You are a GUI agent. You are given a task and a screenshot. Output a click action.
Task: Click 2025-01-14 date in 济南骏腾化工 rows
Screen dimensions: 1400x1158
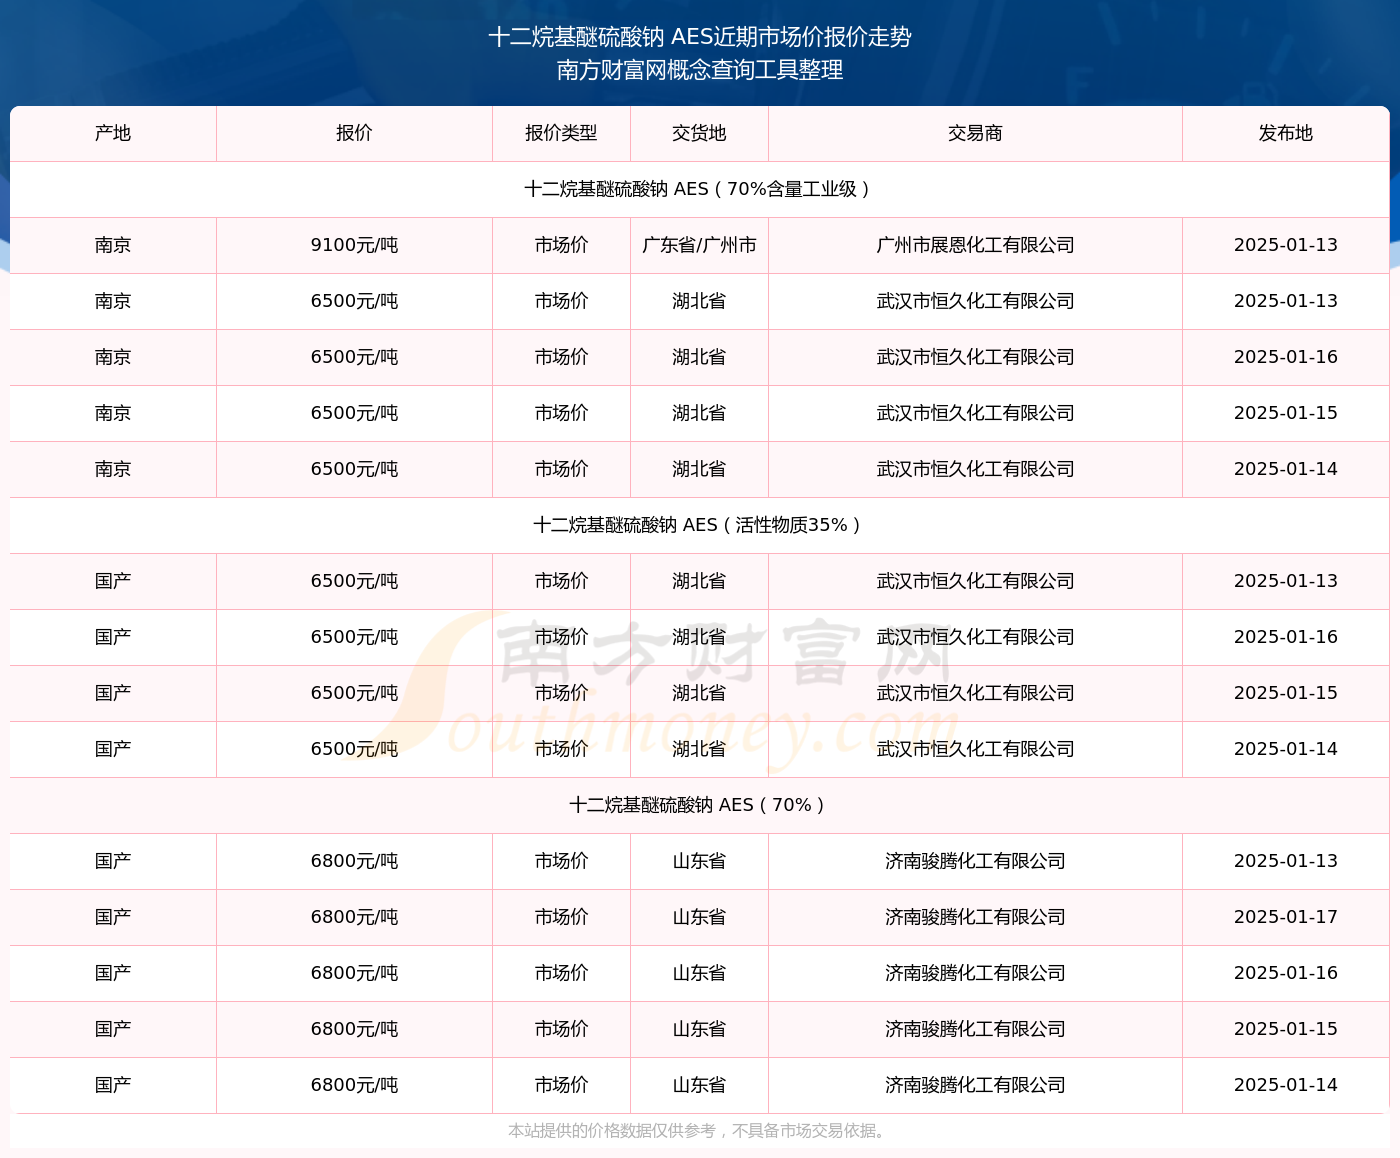tap(1286, 1085)
